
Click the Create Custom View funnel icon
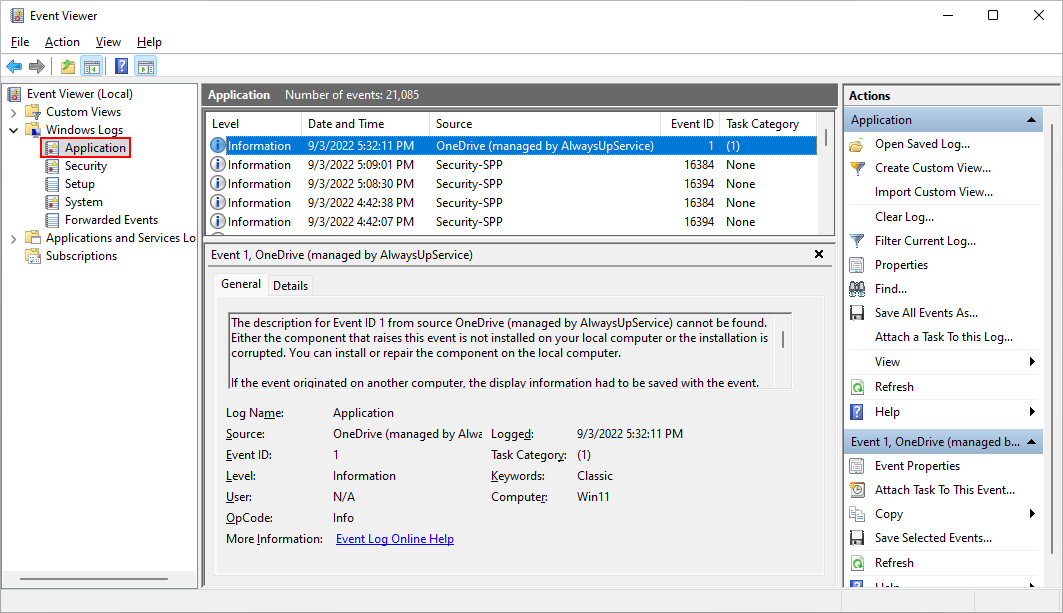tap(857, 168)
